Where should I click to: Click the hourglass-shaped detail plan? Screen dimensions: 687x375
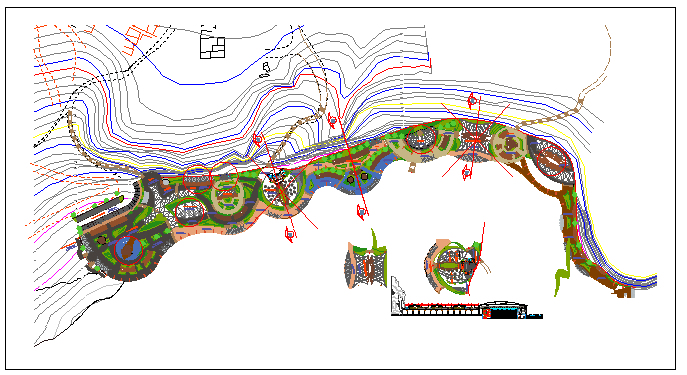point(366,264)
